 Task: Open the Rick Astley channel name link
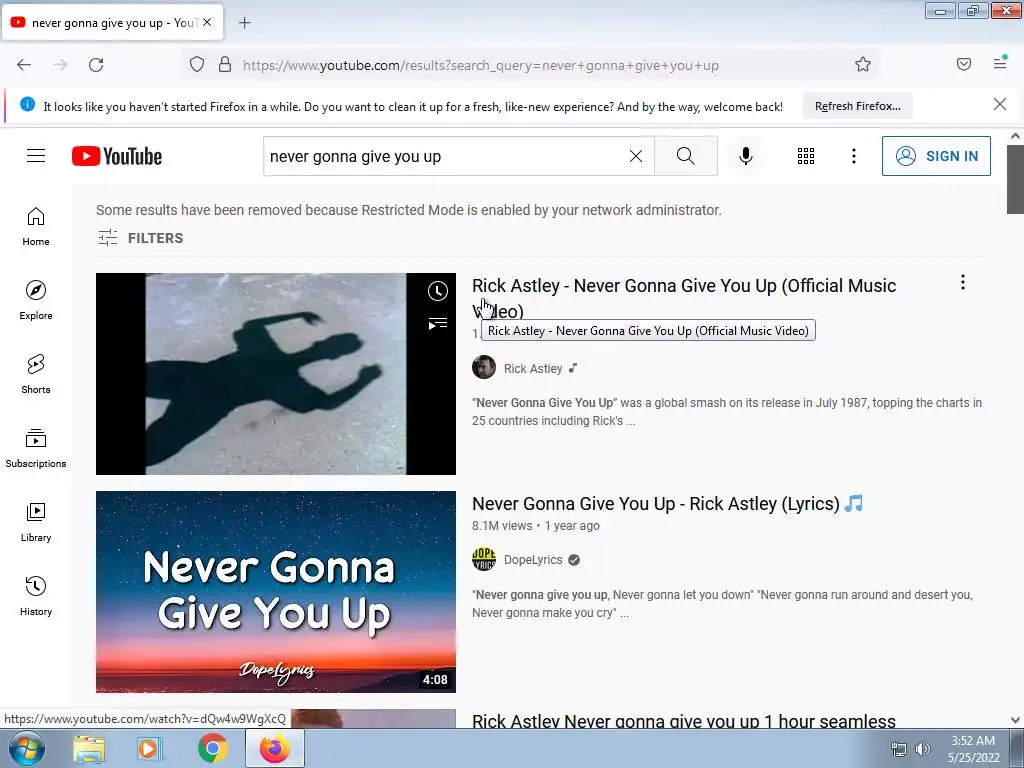pyautogui.click(x=533, y=368)
